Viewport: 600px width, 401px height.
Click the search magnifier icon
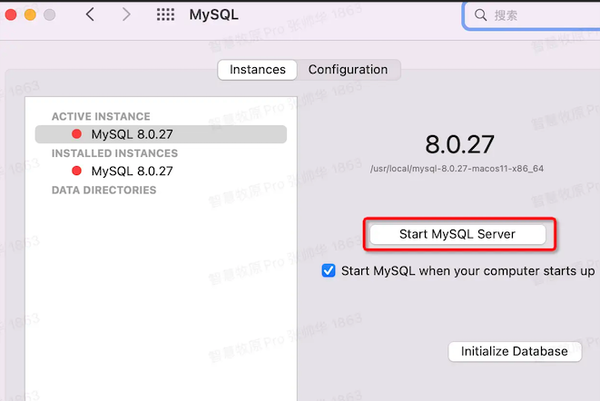click(x=480, y=15)
